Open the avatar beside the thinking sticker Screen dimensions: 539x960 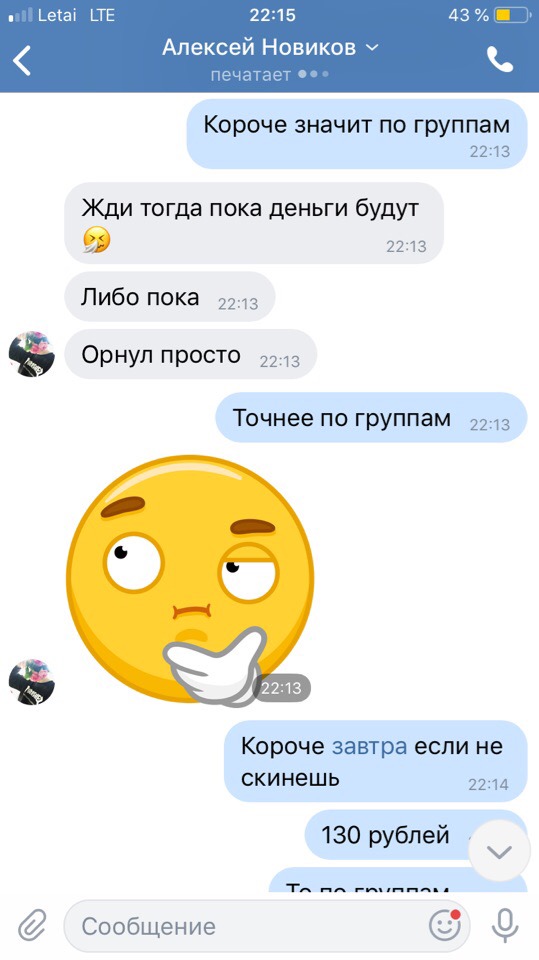click(x=32, y=681)
